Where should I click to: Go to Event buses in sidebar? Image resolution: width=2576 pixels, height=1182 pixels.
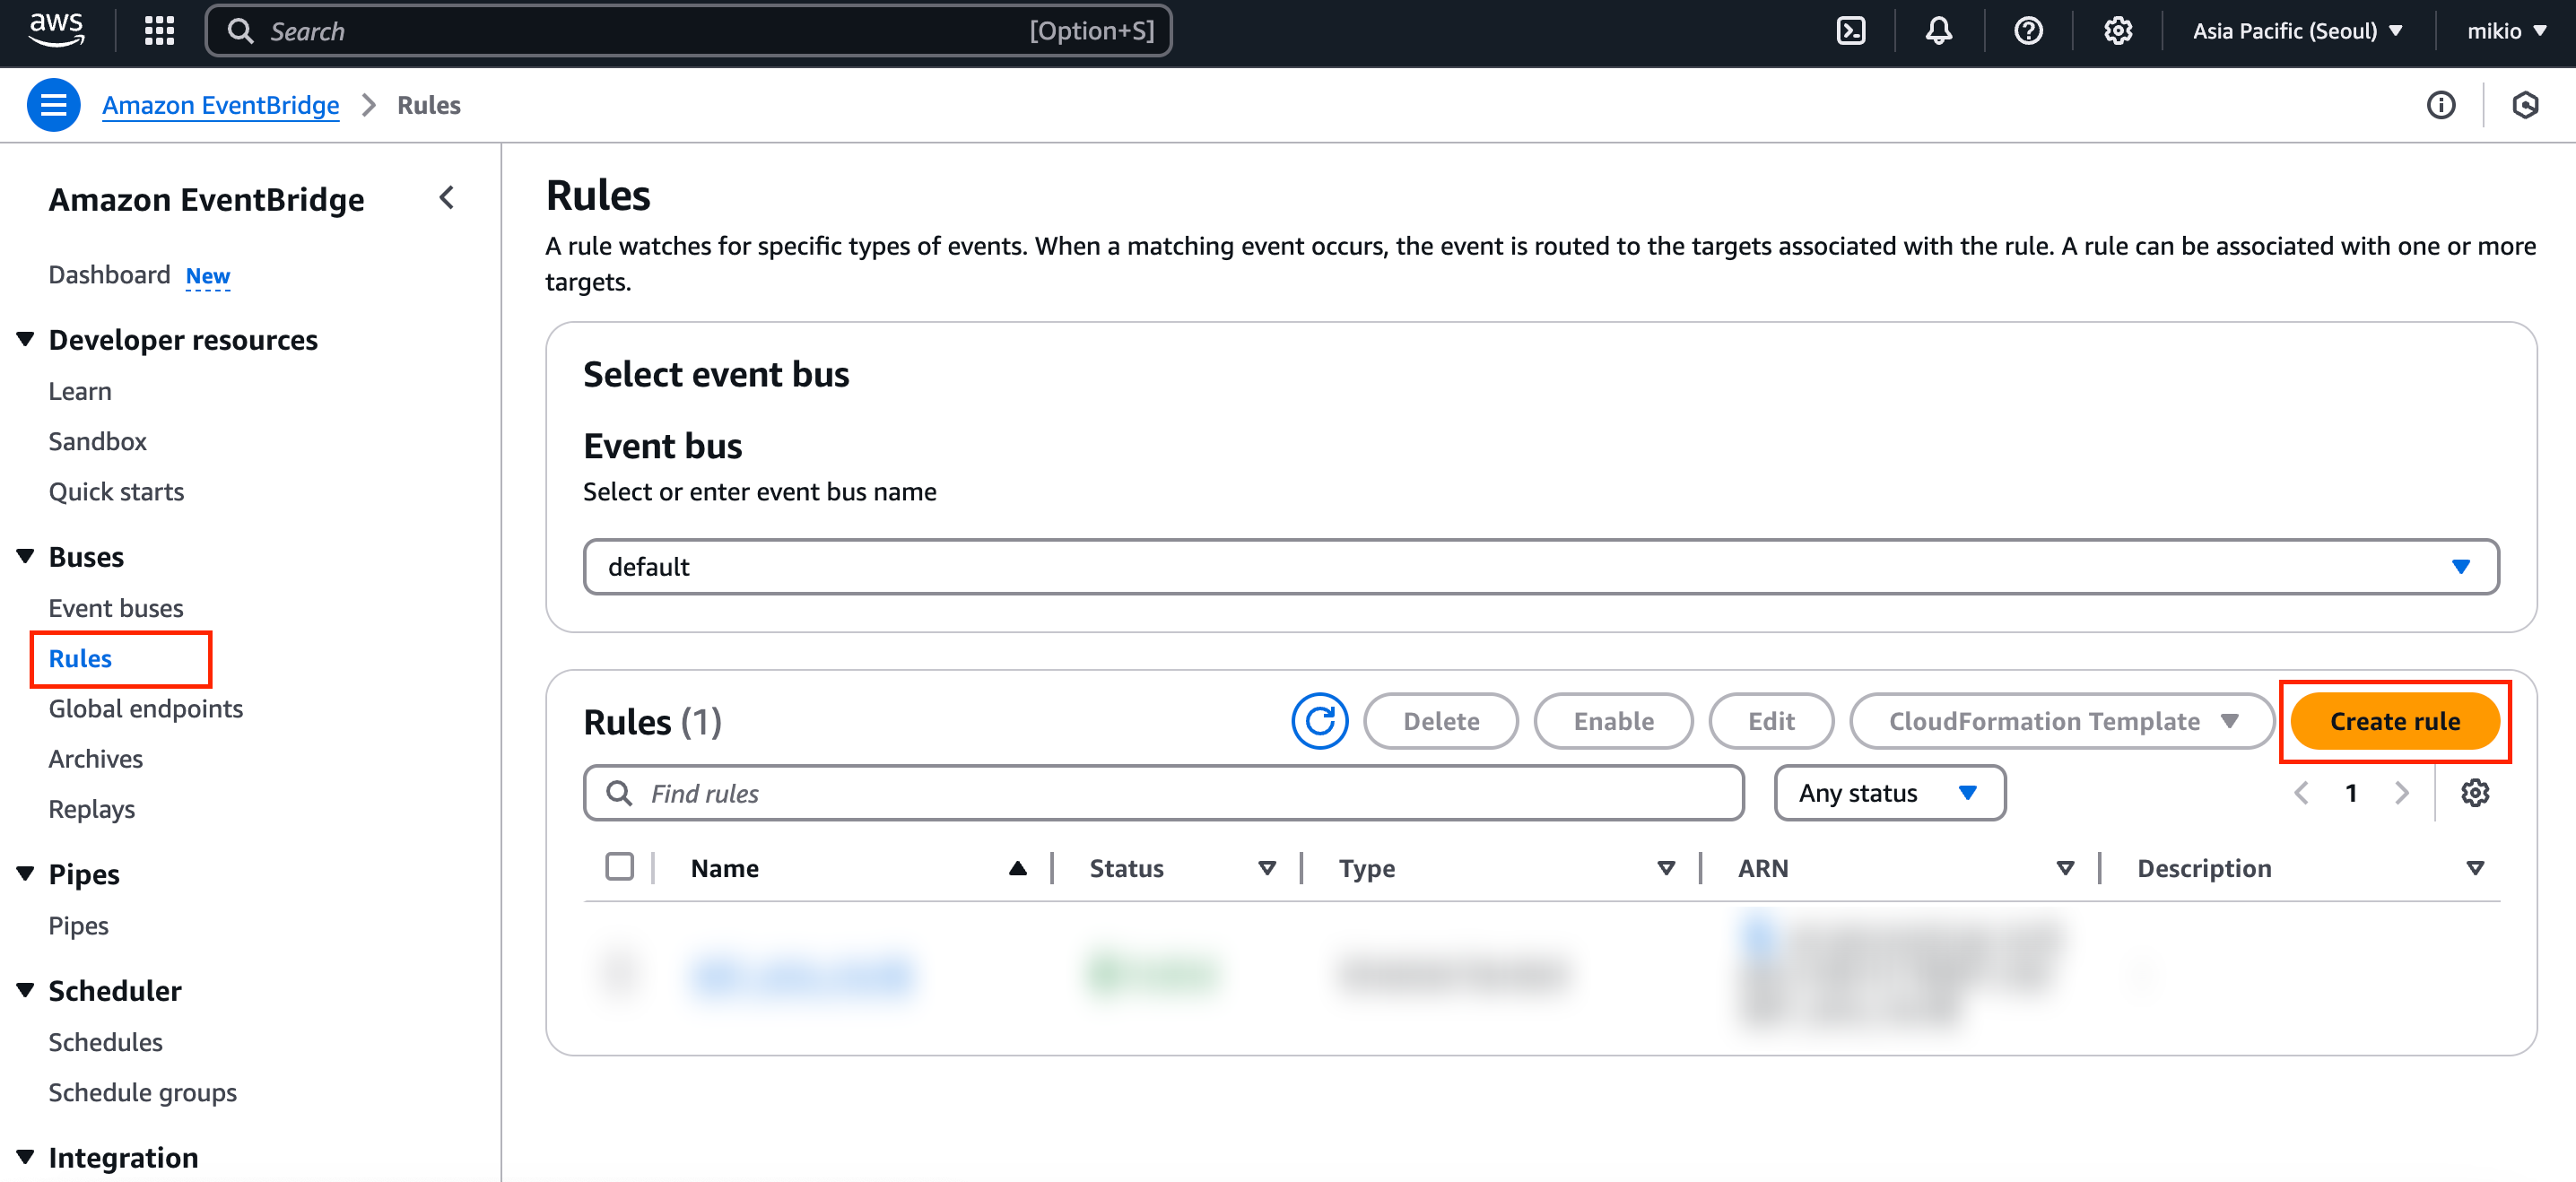coord(116,608)
